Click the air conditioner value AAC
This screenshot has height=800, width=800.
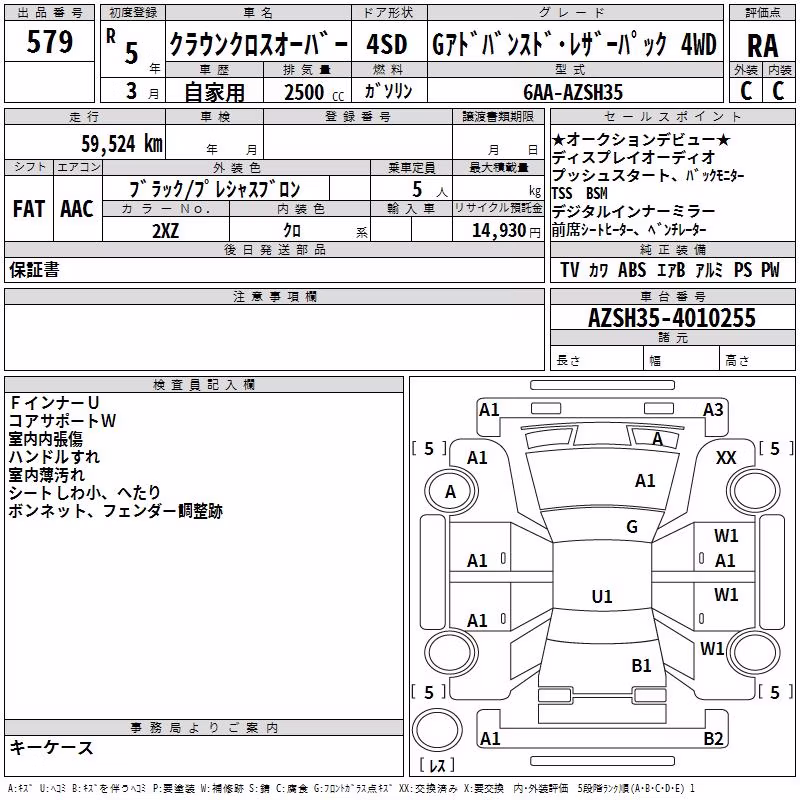point(77,209)
